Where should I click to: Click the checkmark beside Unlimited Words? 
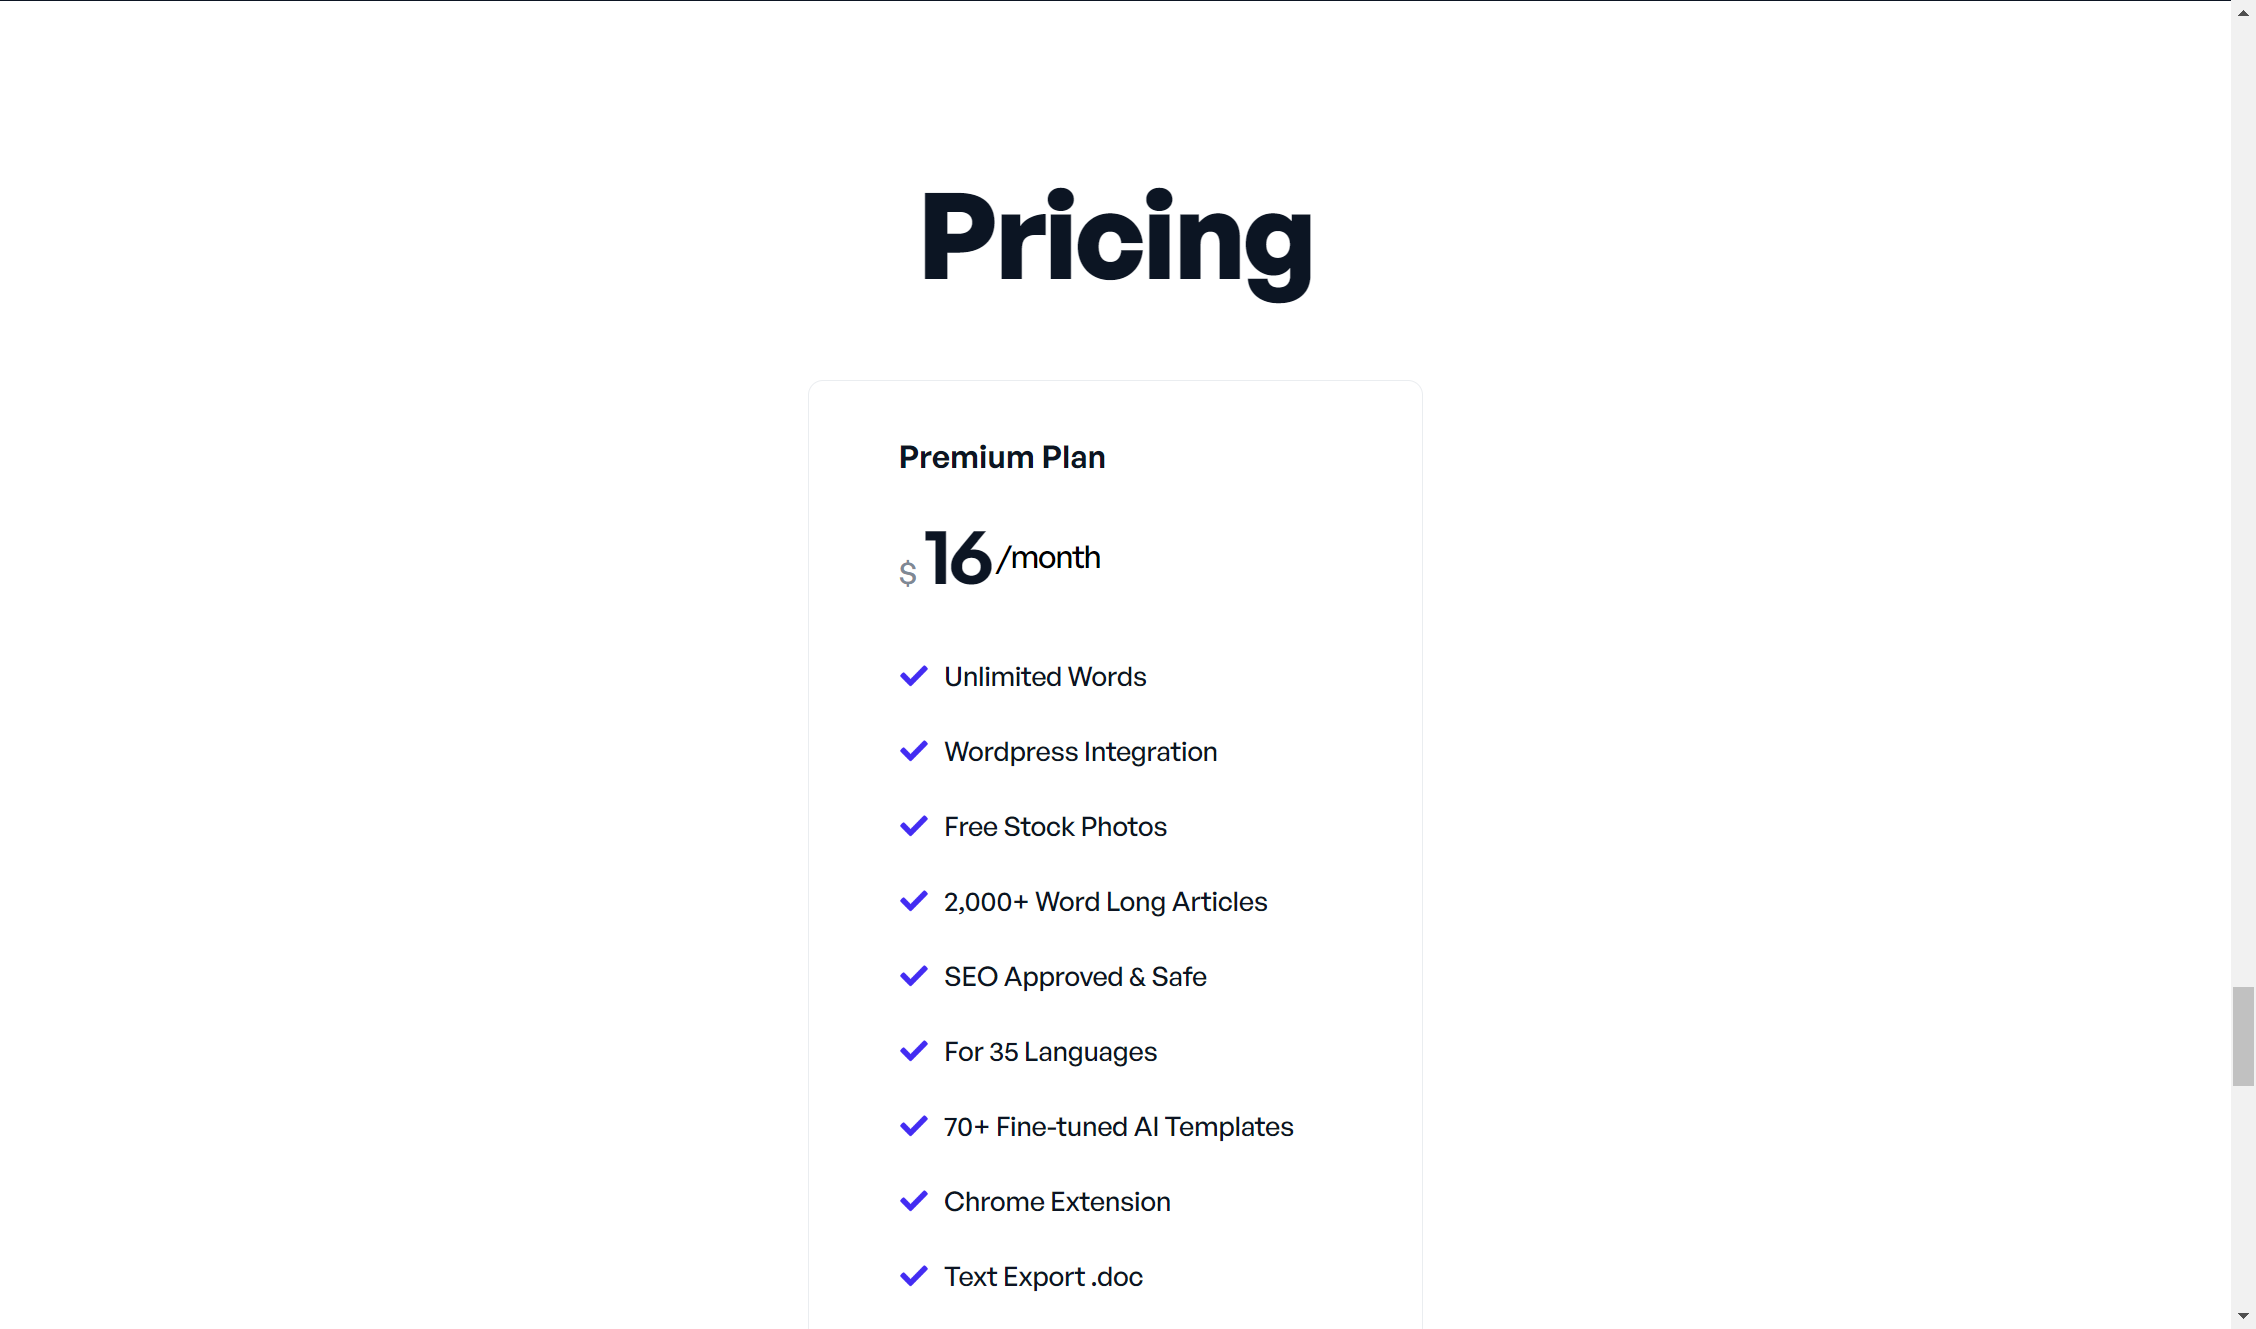[x=913, y=677]
